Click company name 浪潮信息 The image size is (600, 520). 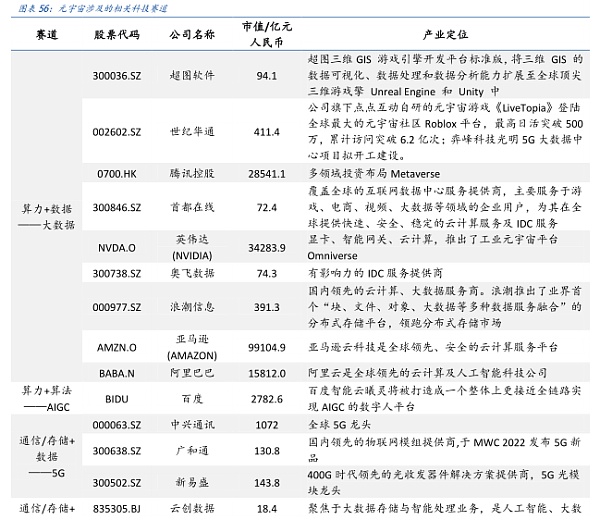click(192, 307)
